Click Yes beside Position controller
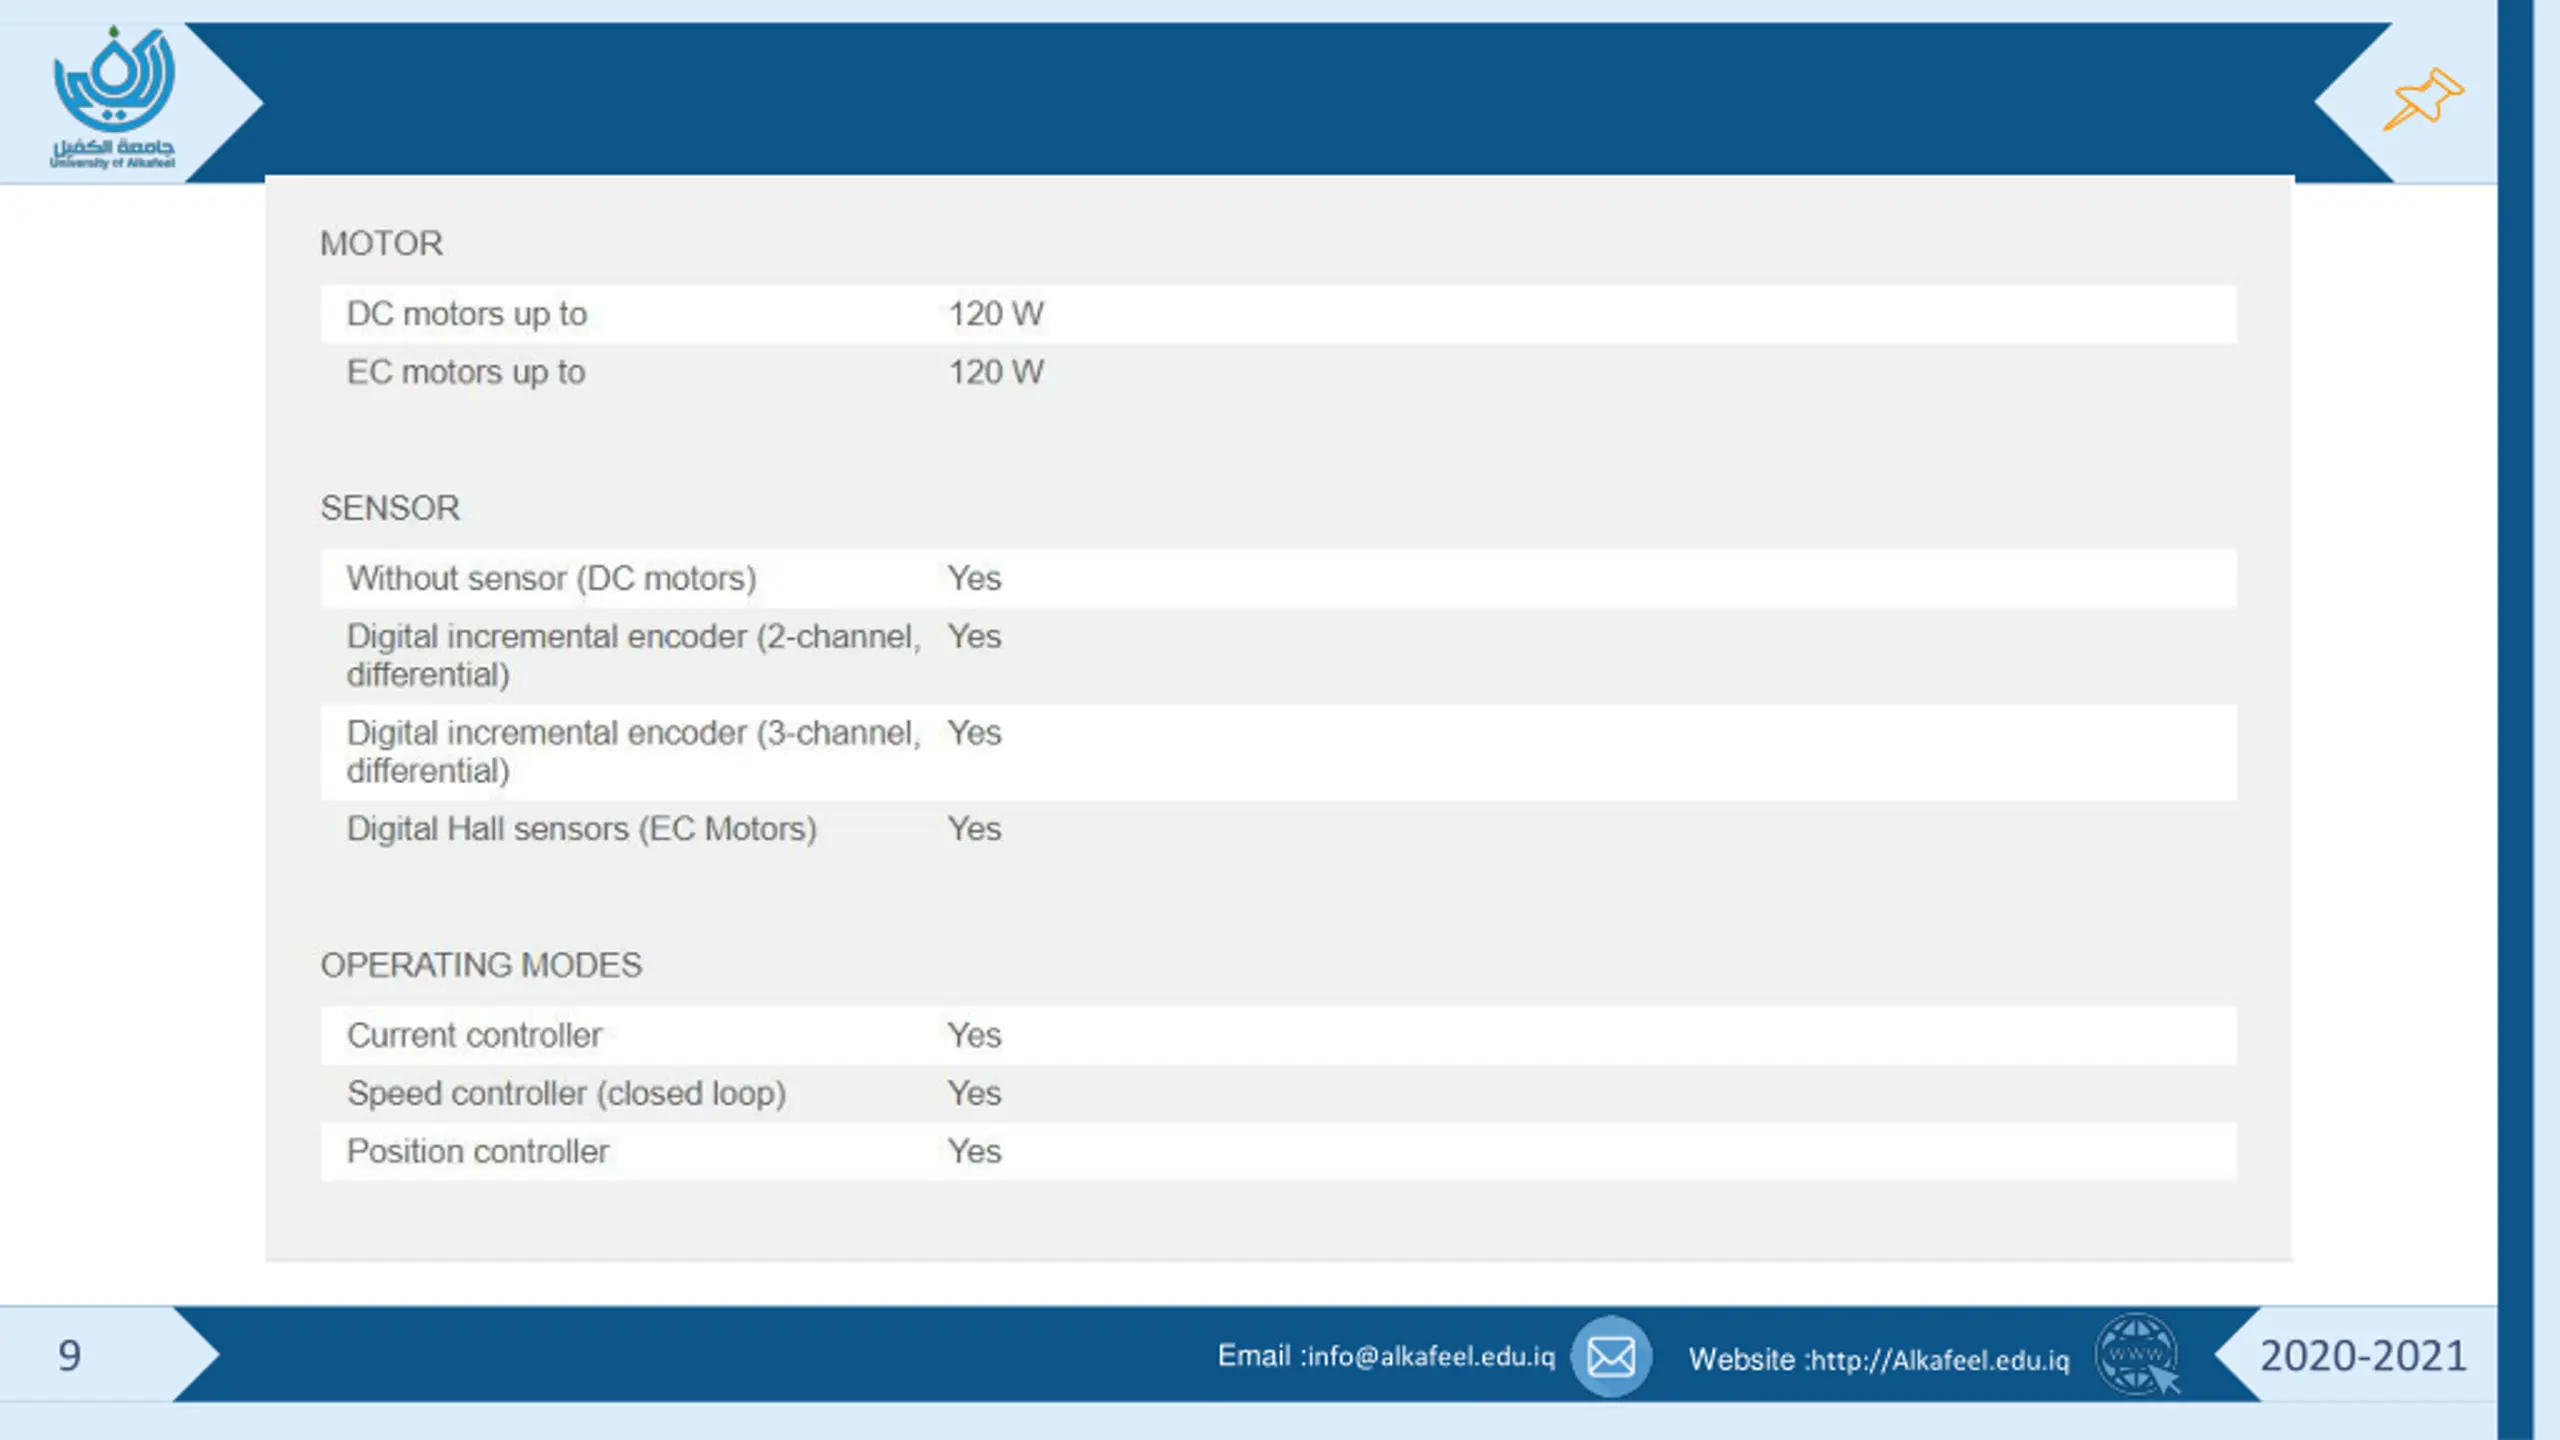The image size is (2560, 1440). [x=974, y=1151]
